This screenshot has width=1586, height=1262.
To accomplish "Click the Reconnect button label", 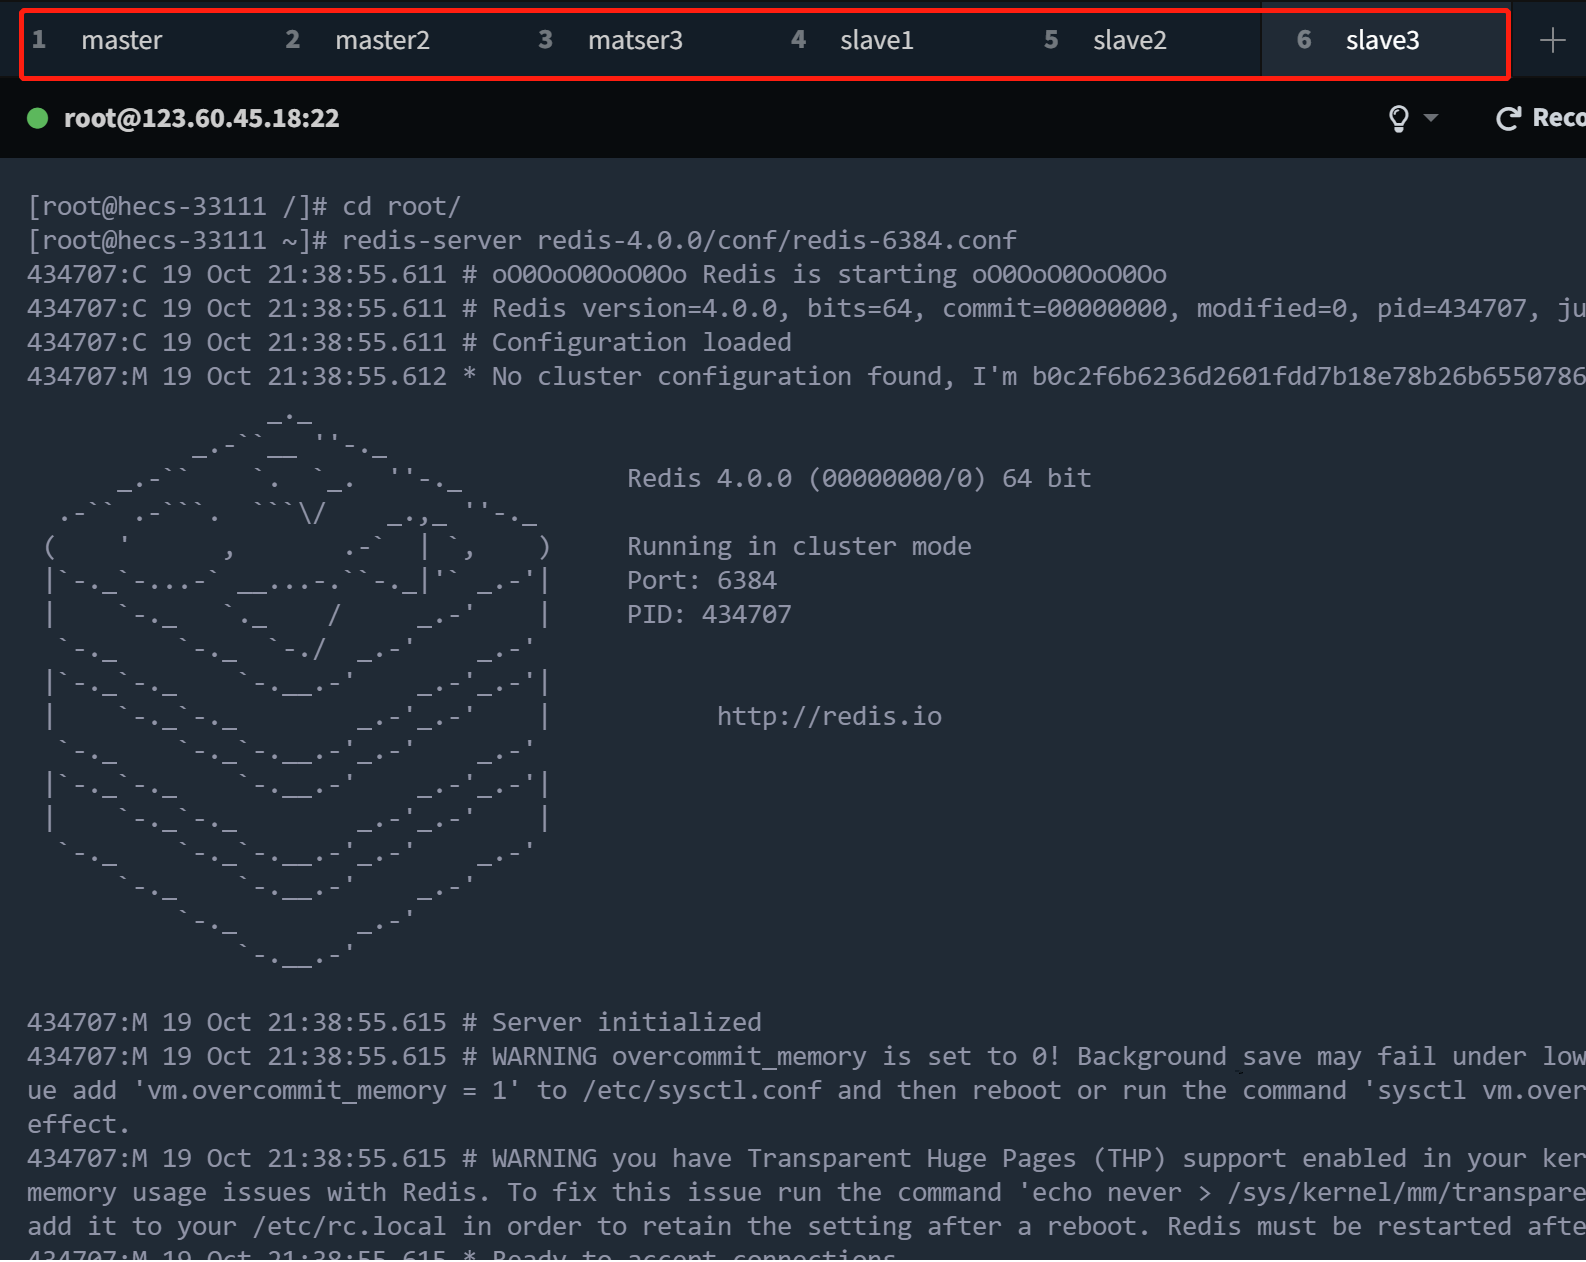I will (1558, 118).
